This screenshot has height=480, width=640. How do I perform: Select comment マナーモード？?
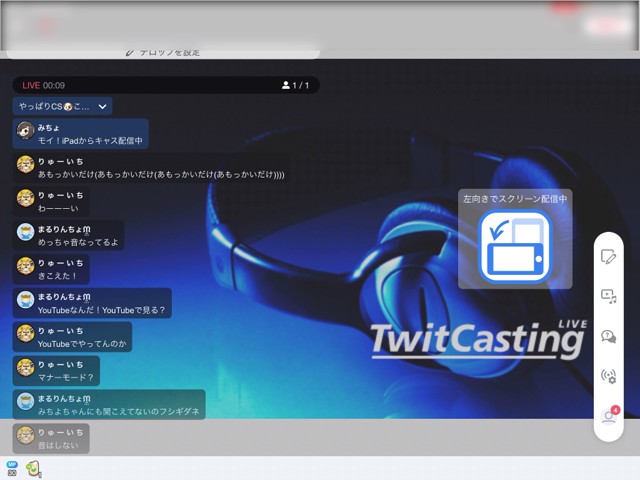pos(56,371)
